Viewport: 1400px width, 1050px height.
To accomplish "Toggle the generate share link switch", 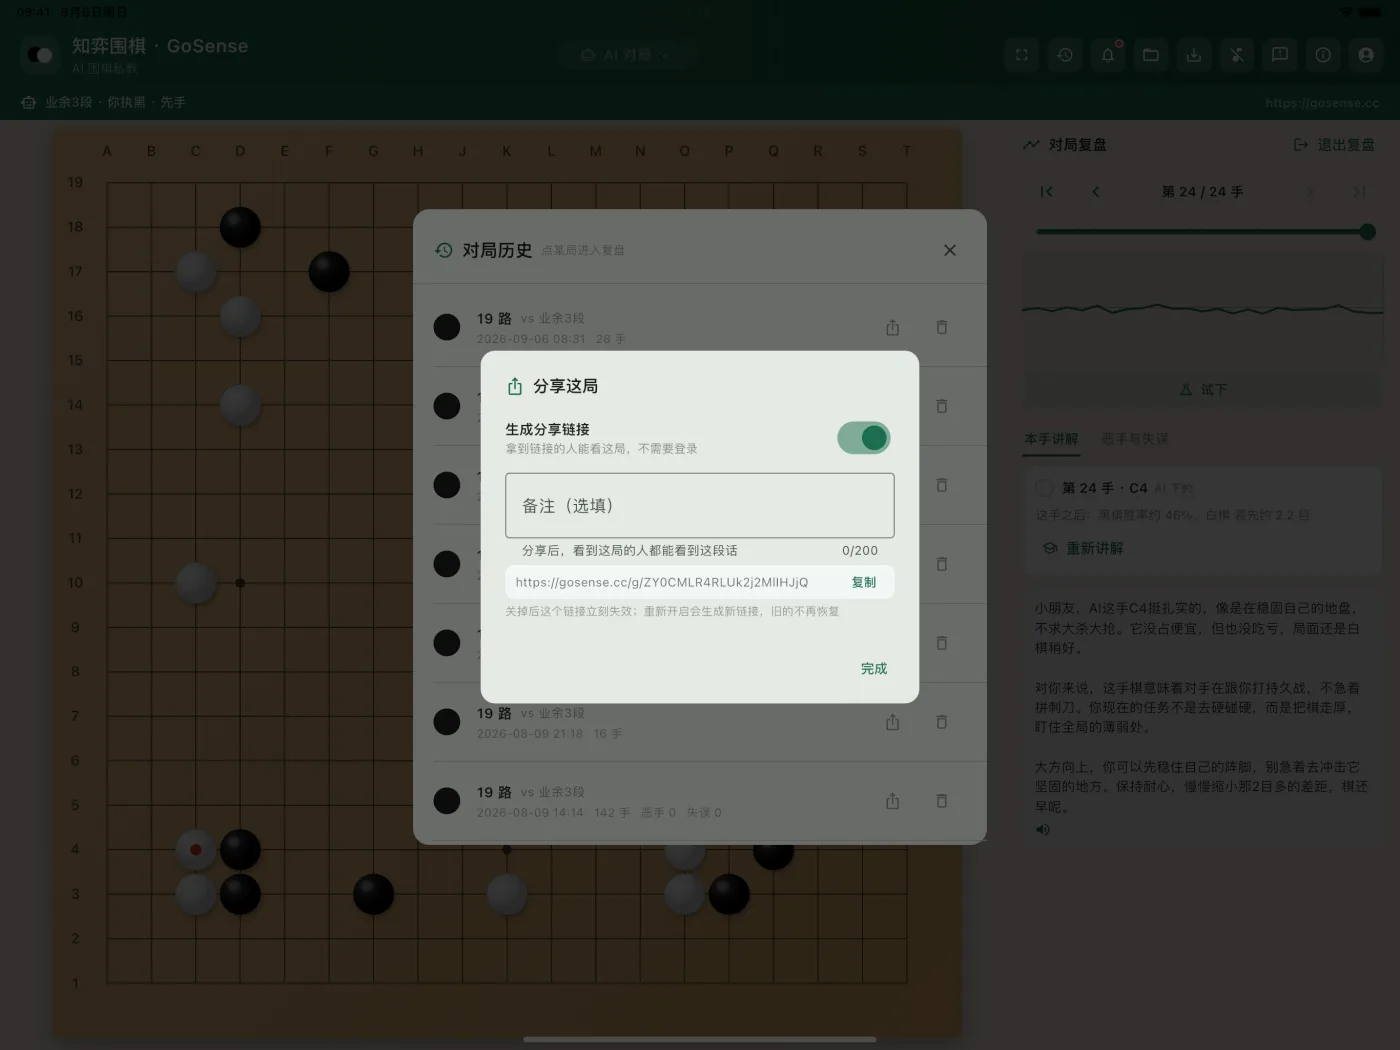I will tap(863, 438).
